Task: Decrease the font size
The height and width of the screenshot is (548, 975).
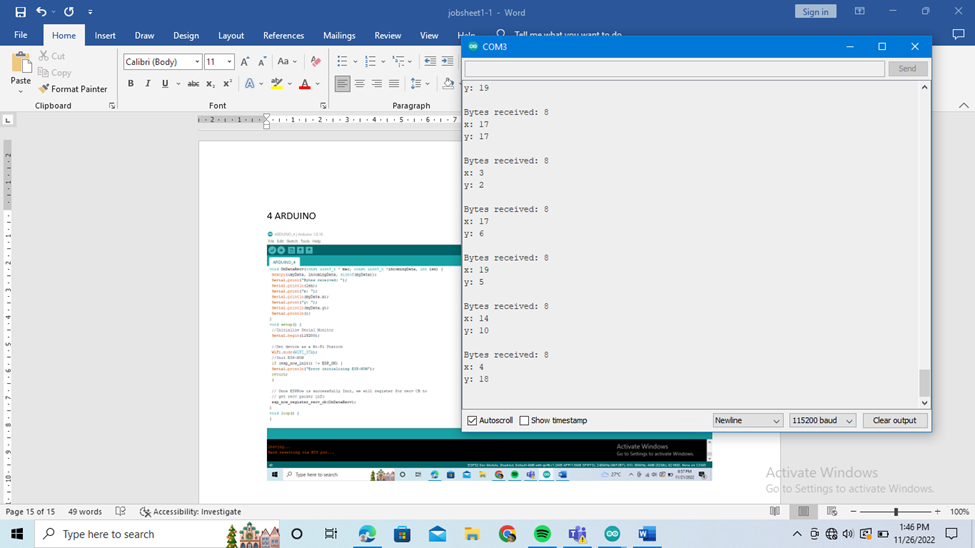Action: pyautogui.click(x=262, y=62)
